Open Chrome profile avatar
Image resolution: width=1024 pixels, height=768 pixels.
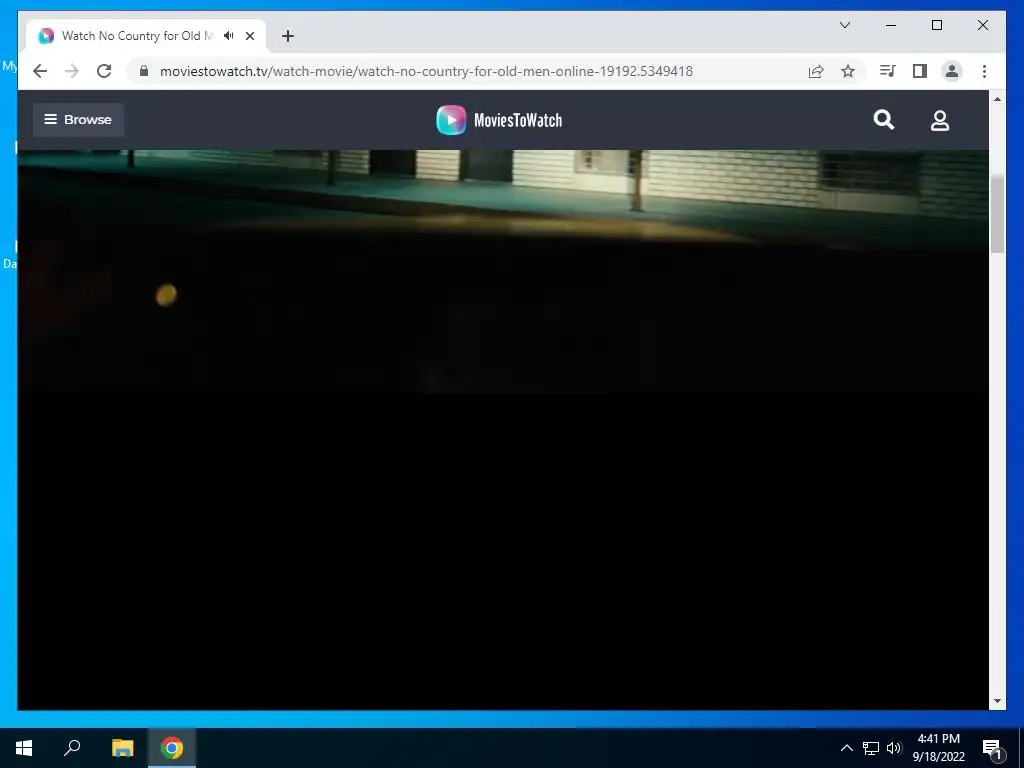[952, 71]
